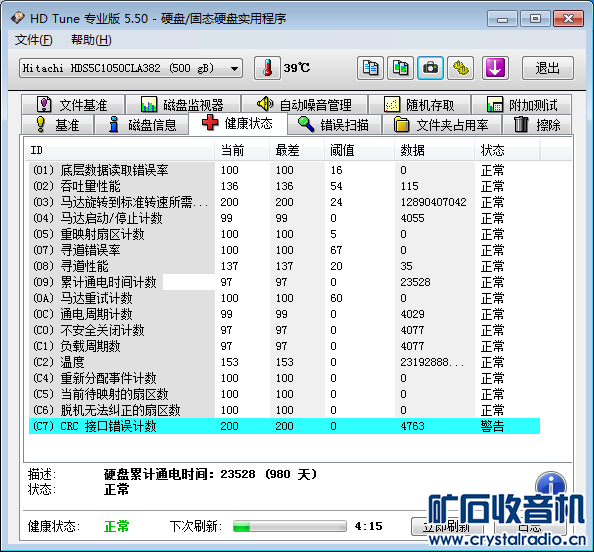Select row (05) 重映射扇区计数
The height and width of the screenshot is (552, 594).
click(x=284, y=234)
